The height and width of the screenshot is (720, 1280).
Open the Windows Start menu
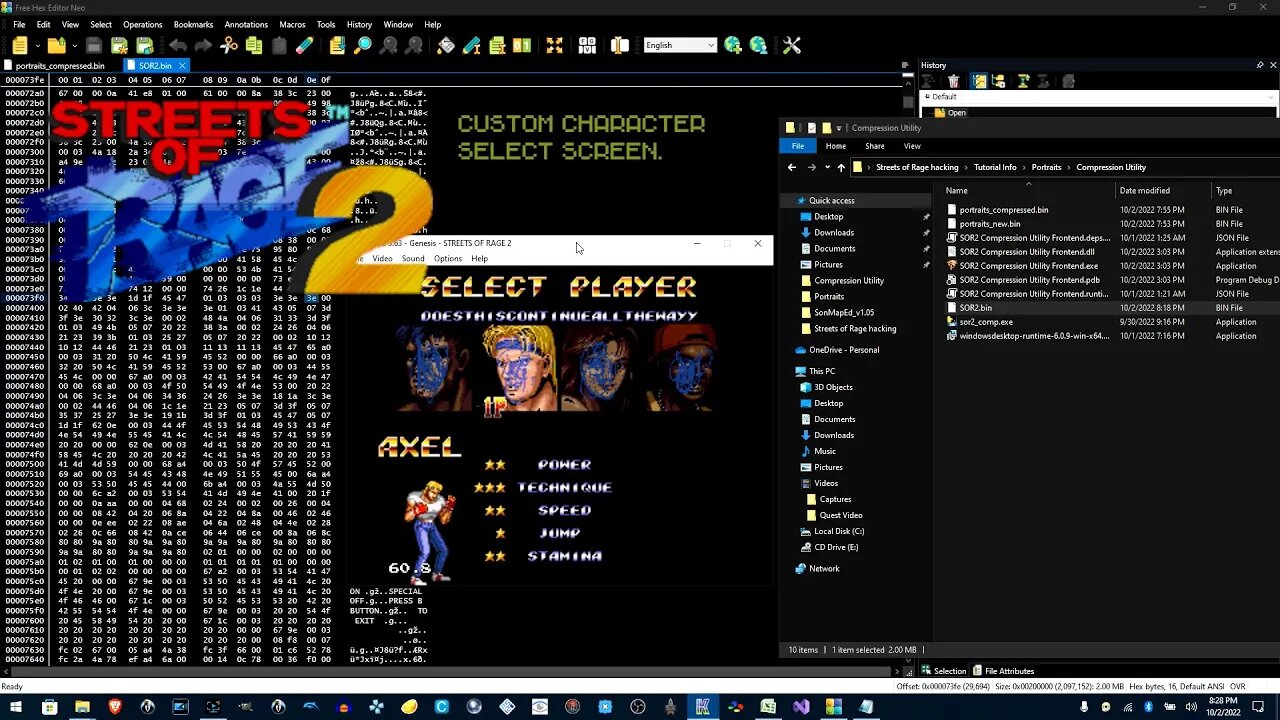pos(16,707)
